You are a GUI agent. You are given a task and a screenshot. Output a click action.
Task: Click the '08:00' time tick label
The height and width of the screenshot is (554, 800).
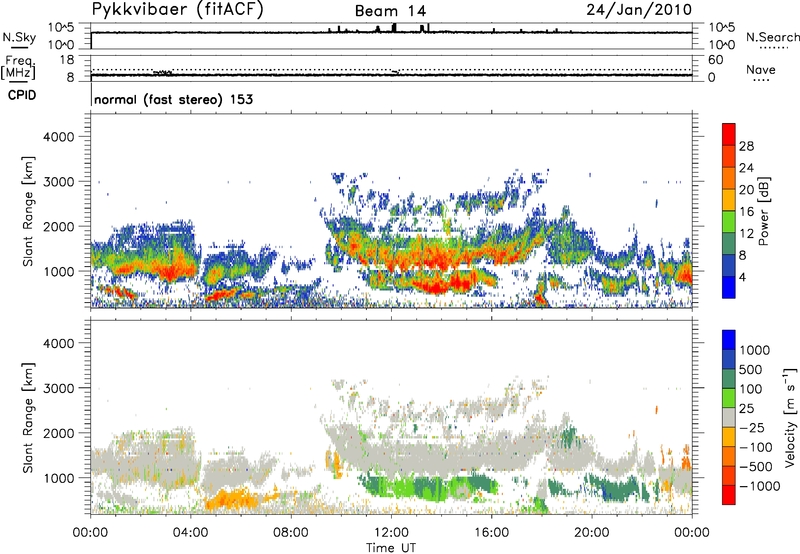pyautogui.click(x=291, y=533)
